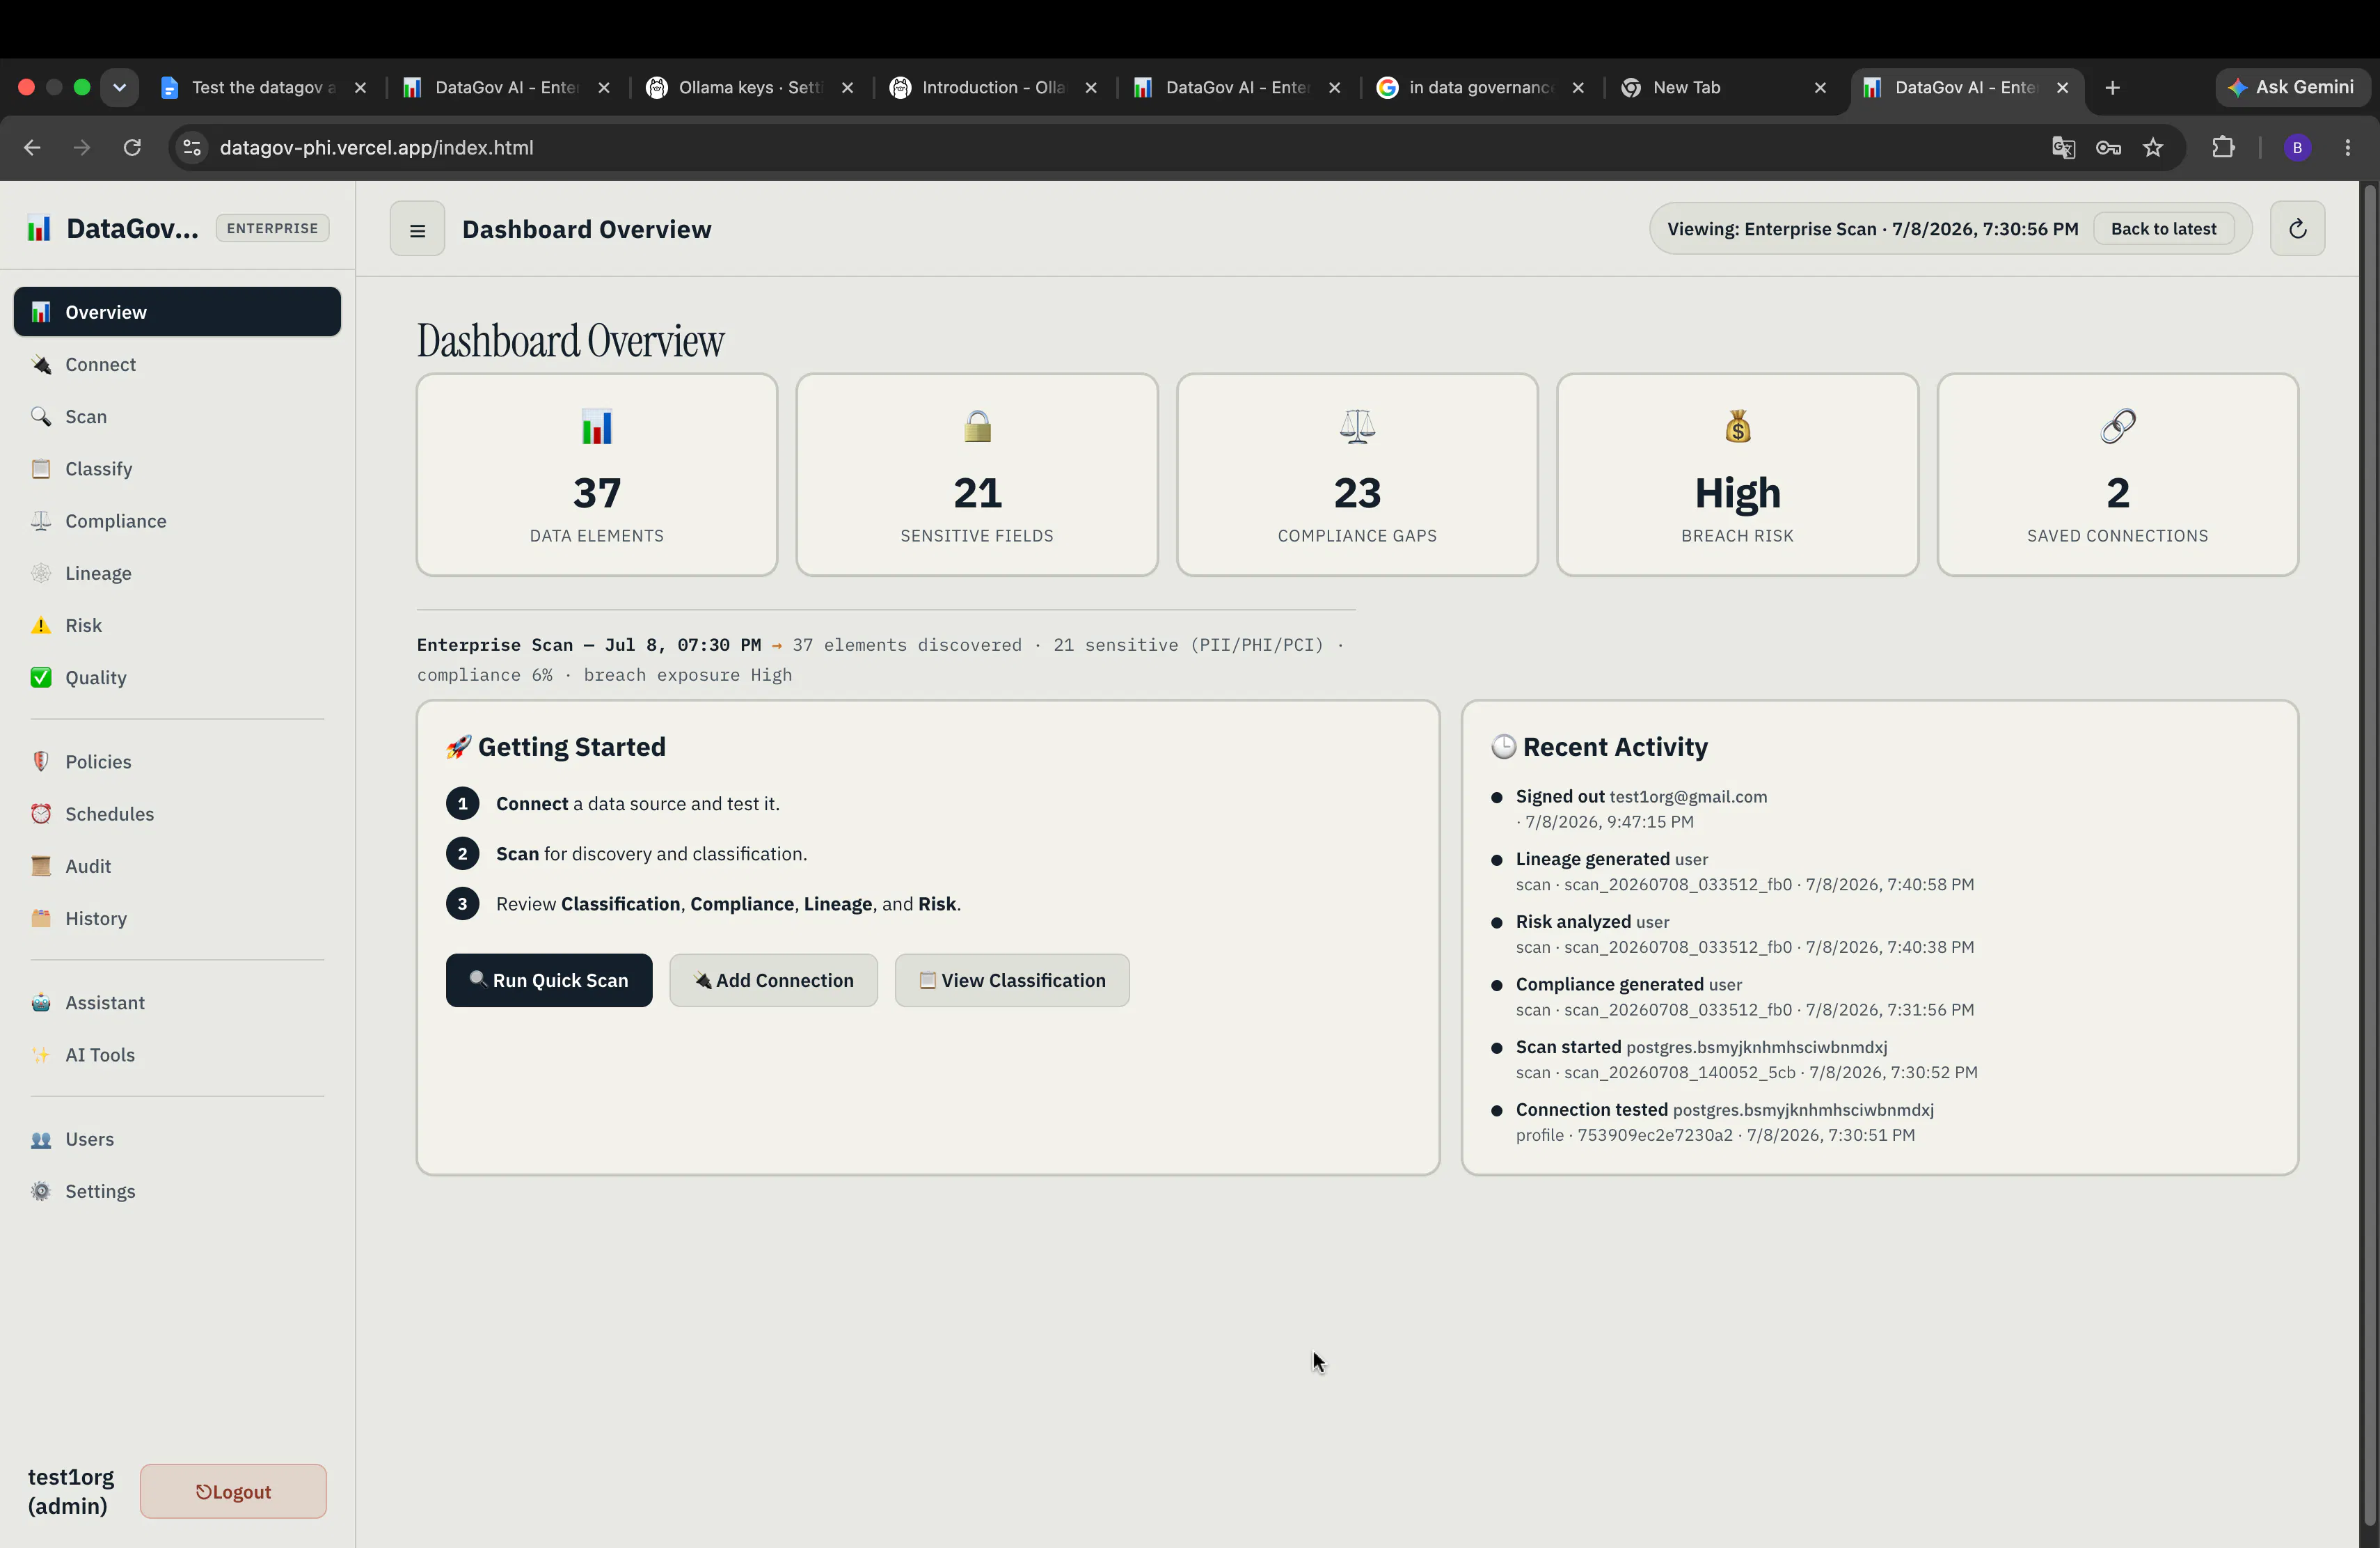Click the Risk warning triangle icon
This screenshot has height=1548, width=2380.
point(41,625)
